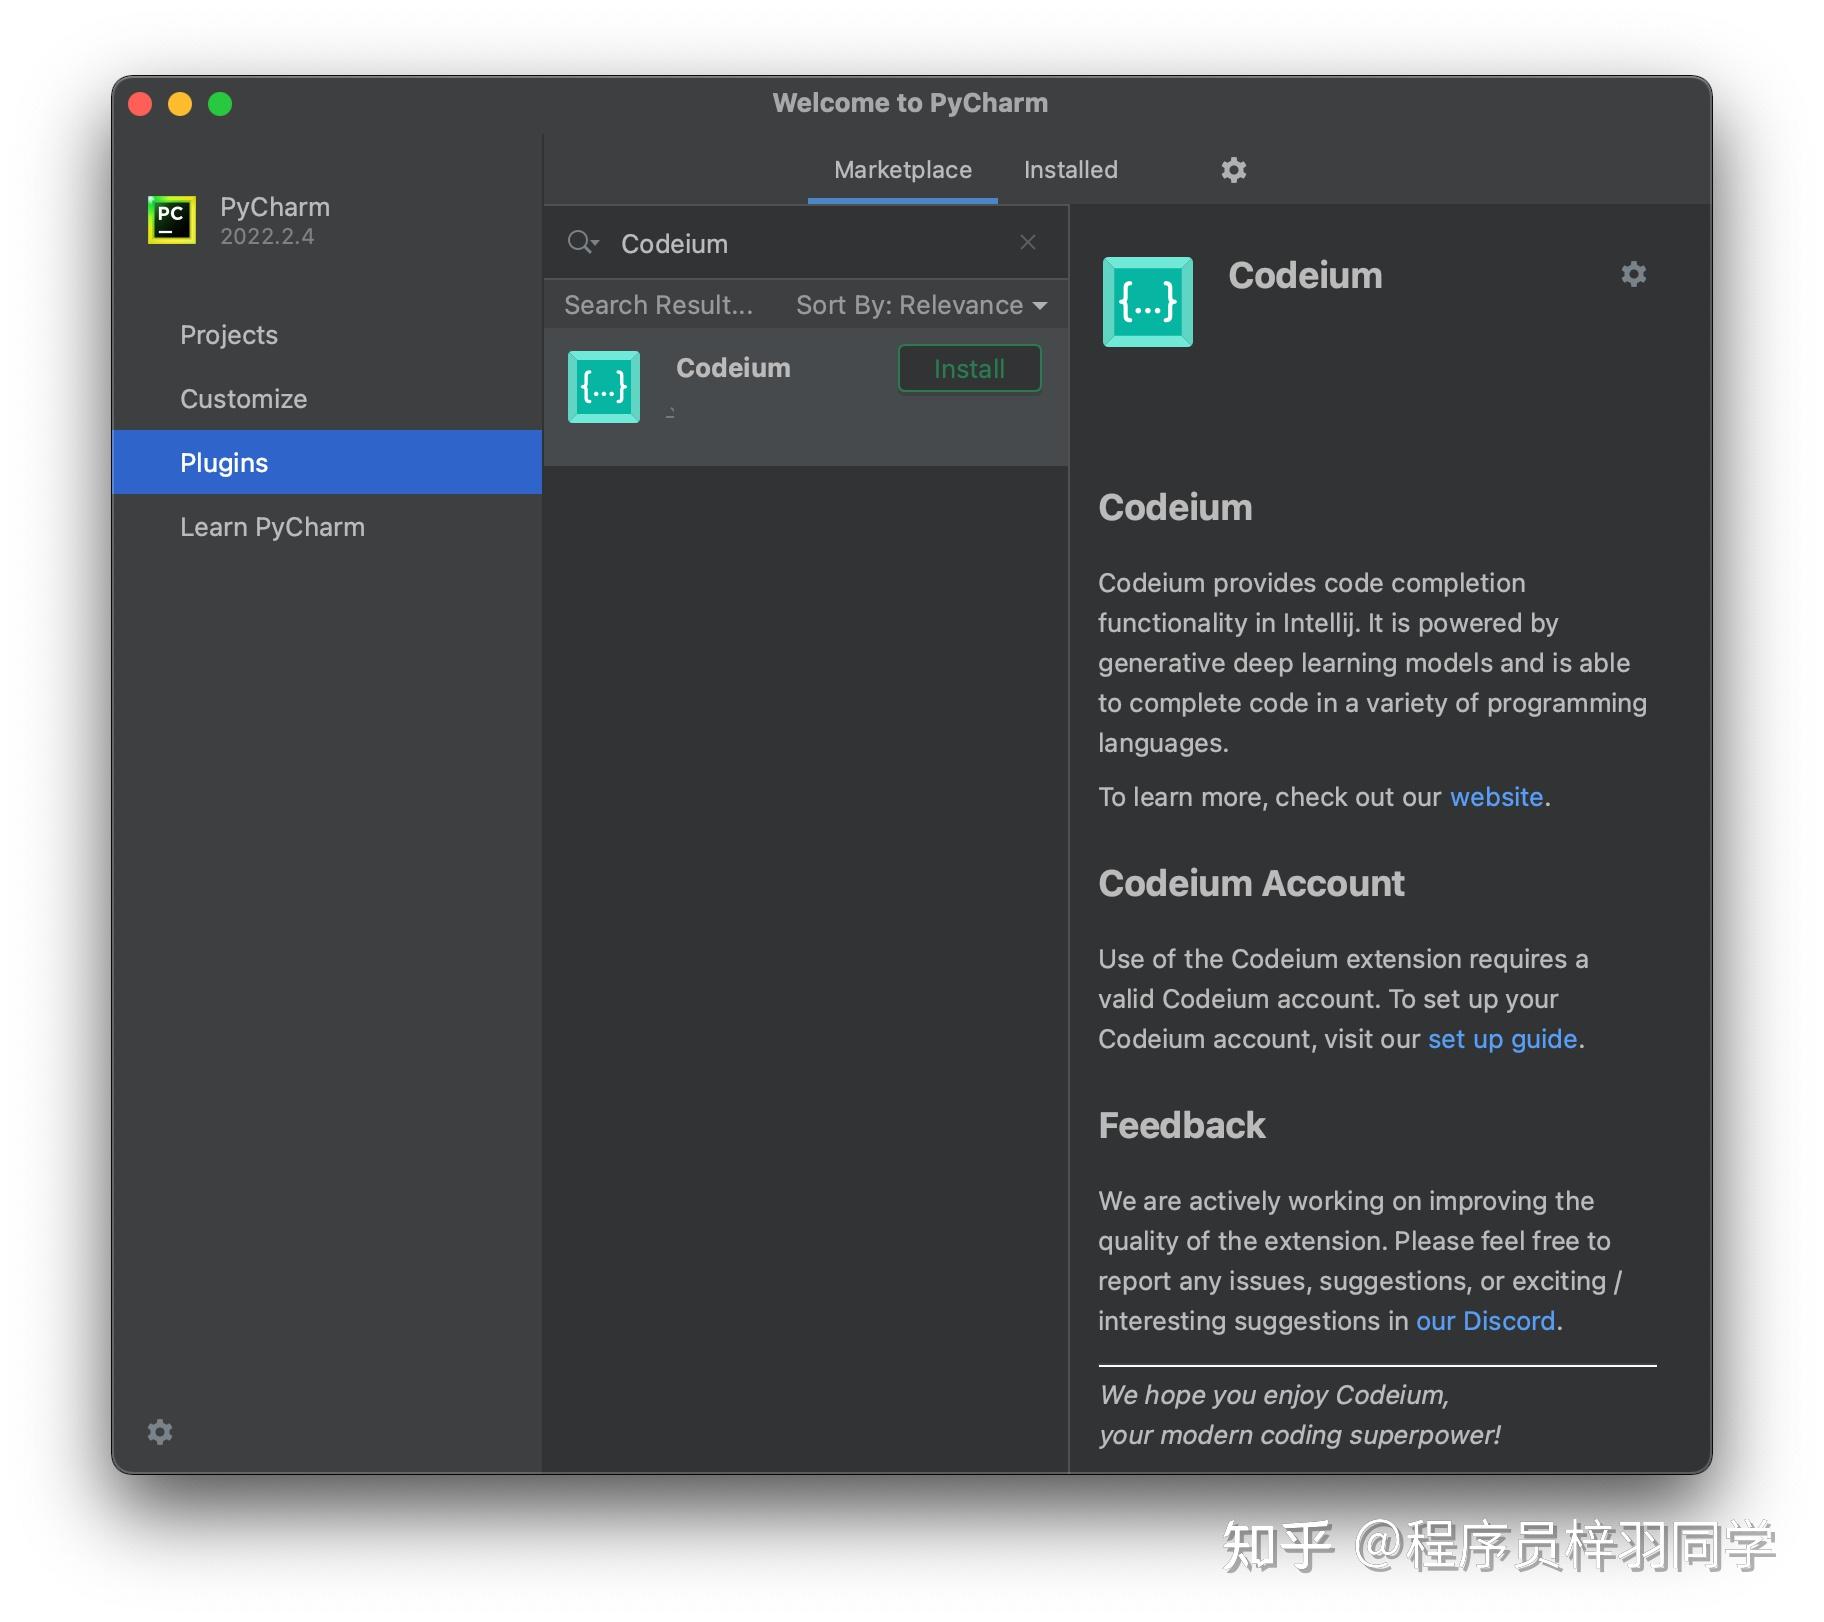Open the set up guide link
1824x1622 pixels.
[x=1502, y=1039]
